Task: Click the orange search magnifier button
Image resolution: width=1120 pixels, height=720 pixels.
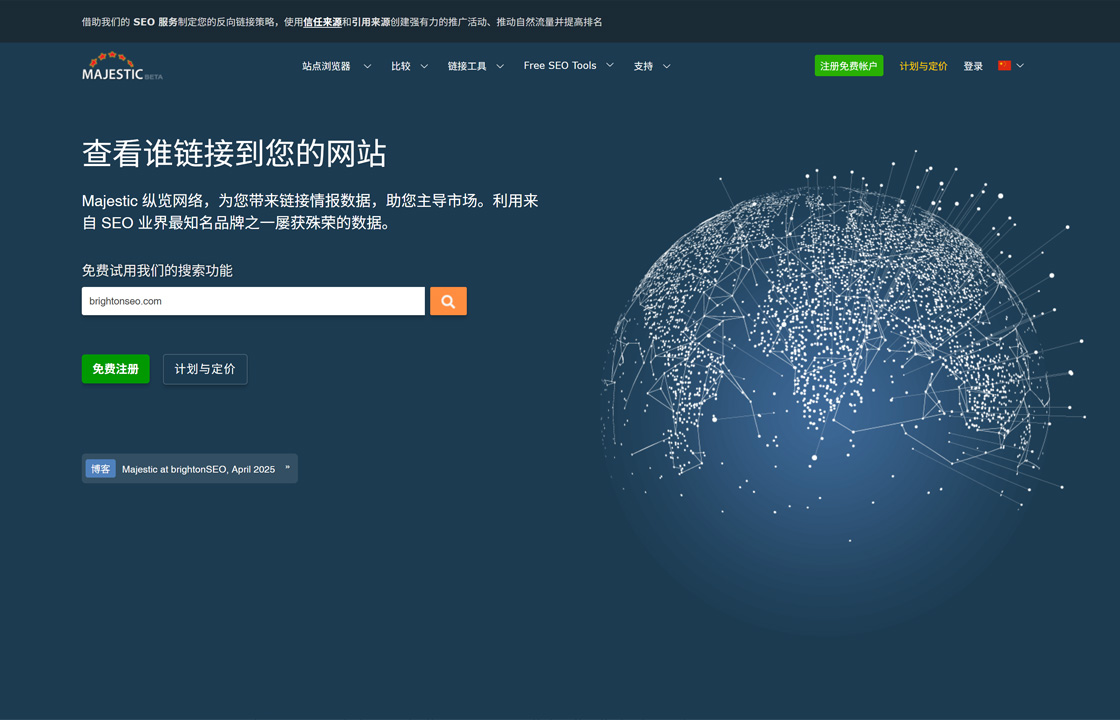Action: point(448,301)
